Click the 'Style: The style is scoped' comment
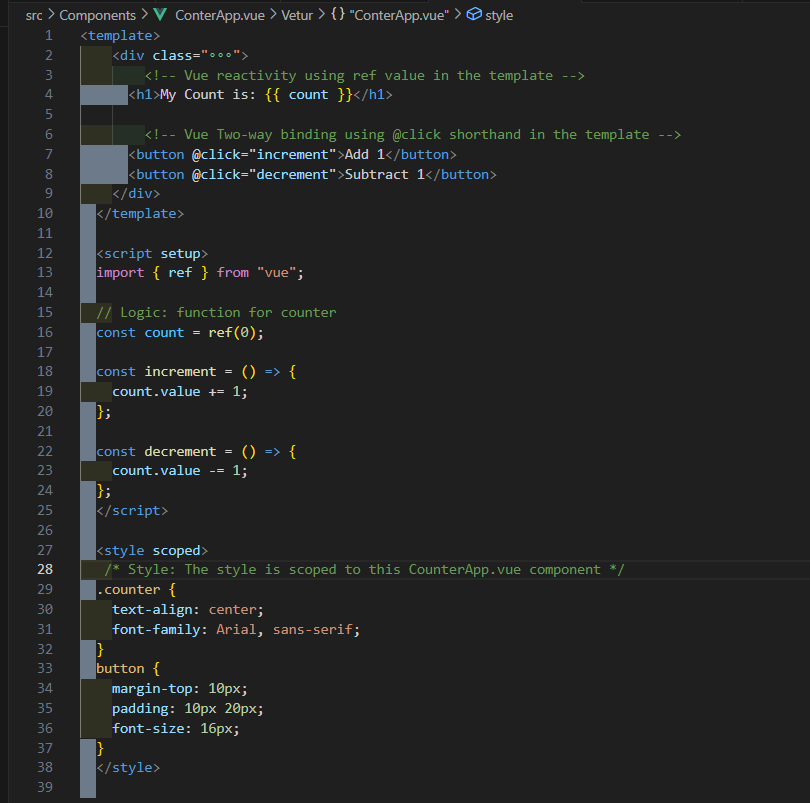 pyautogui.click(x=365, y=569)
